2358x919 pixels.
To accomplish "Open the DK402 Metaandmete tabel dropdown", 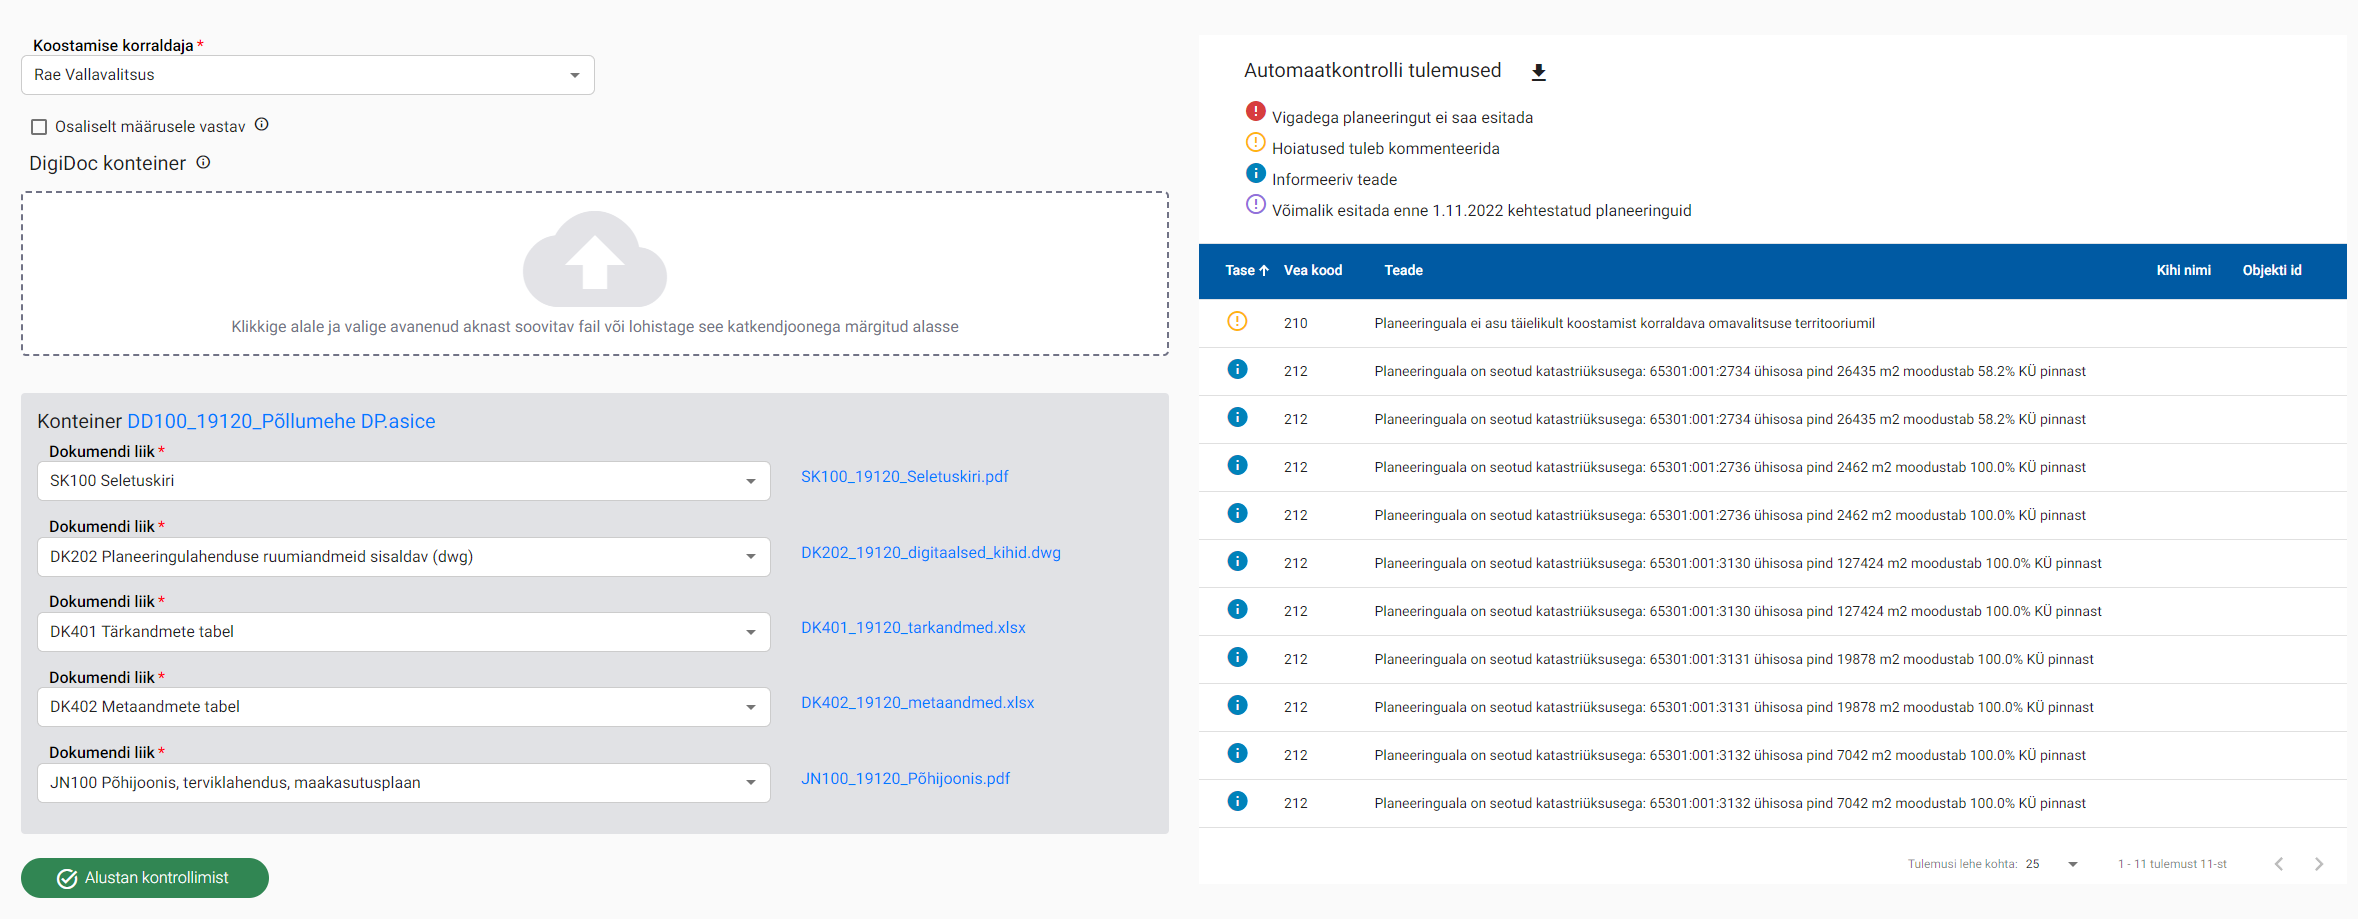I will click(x=404, y=707).
